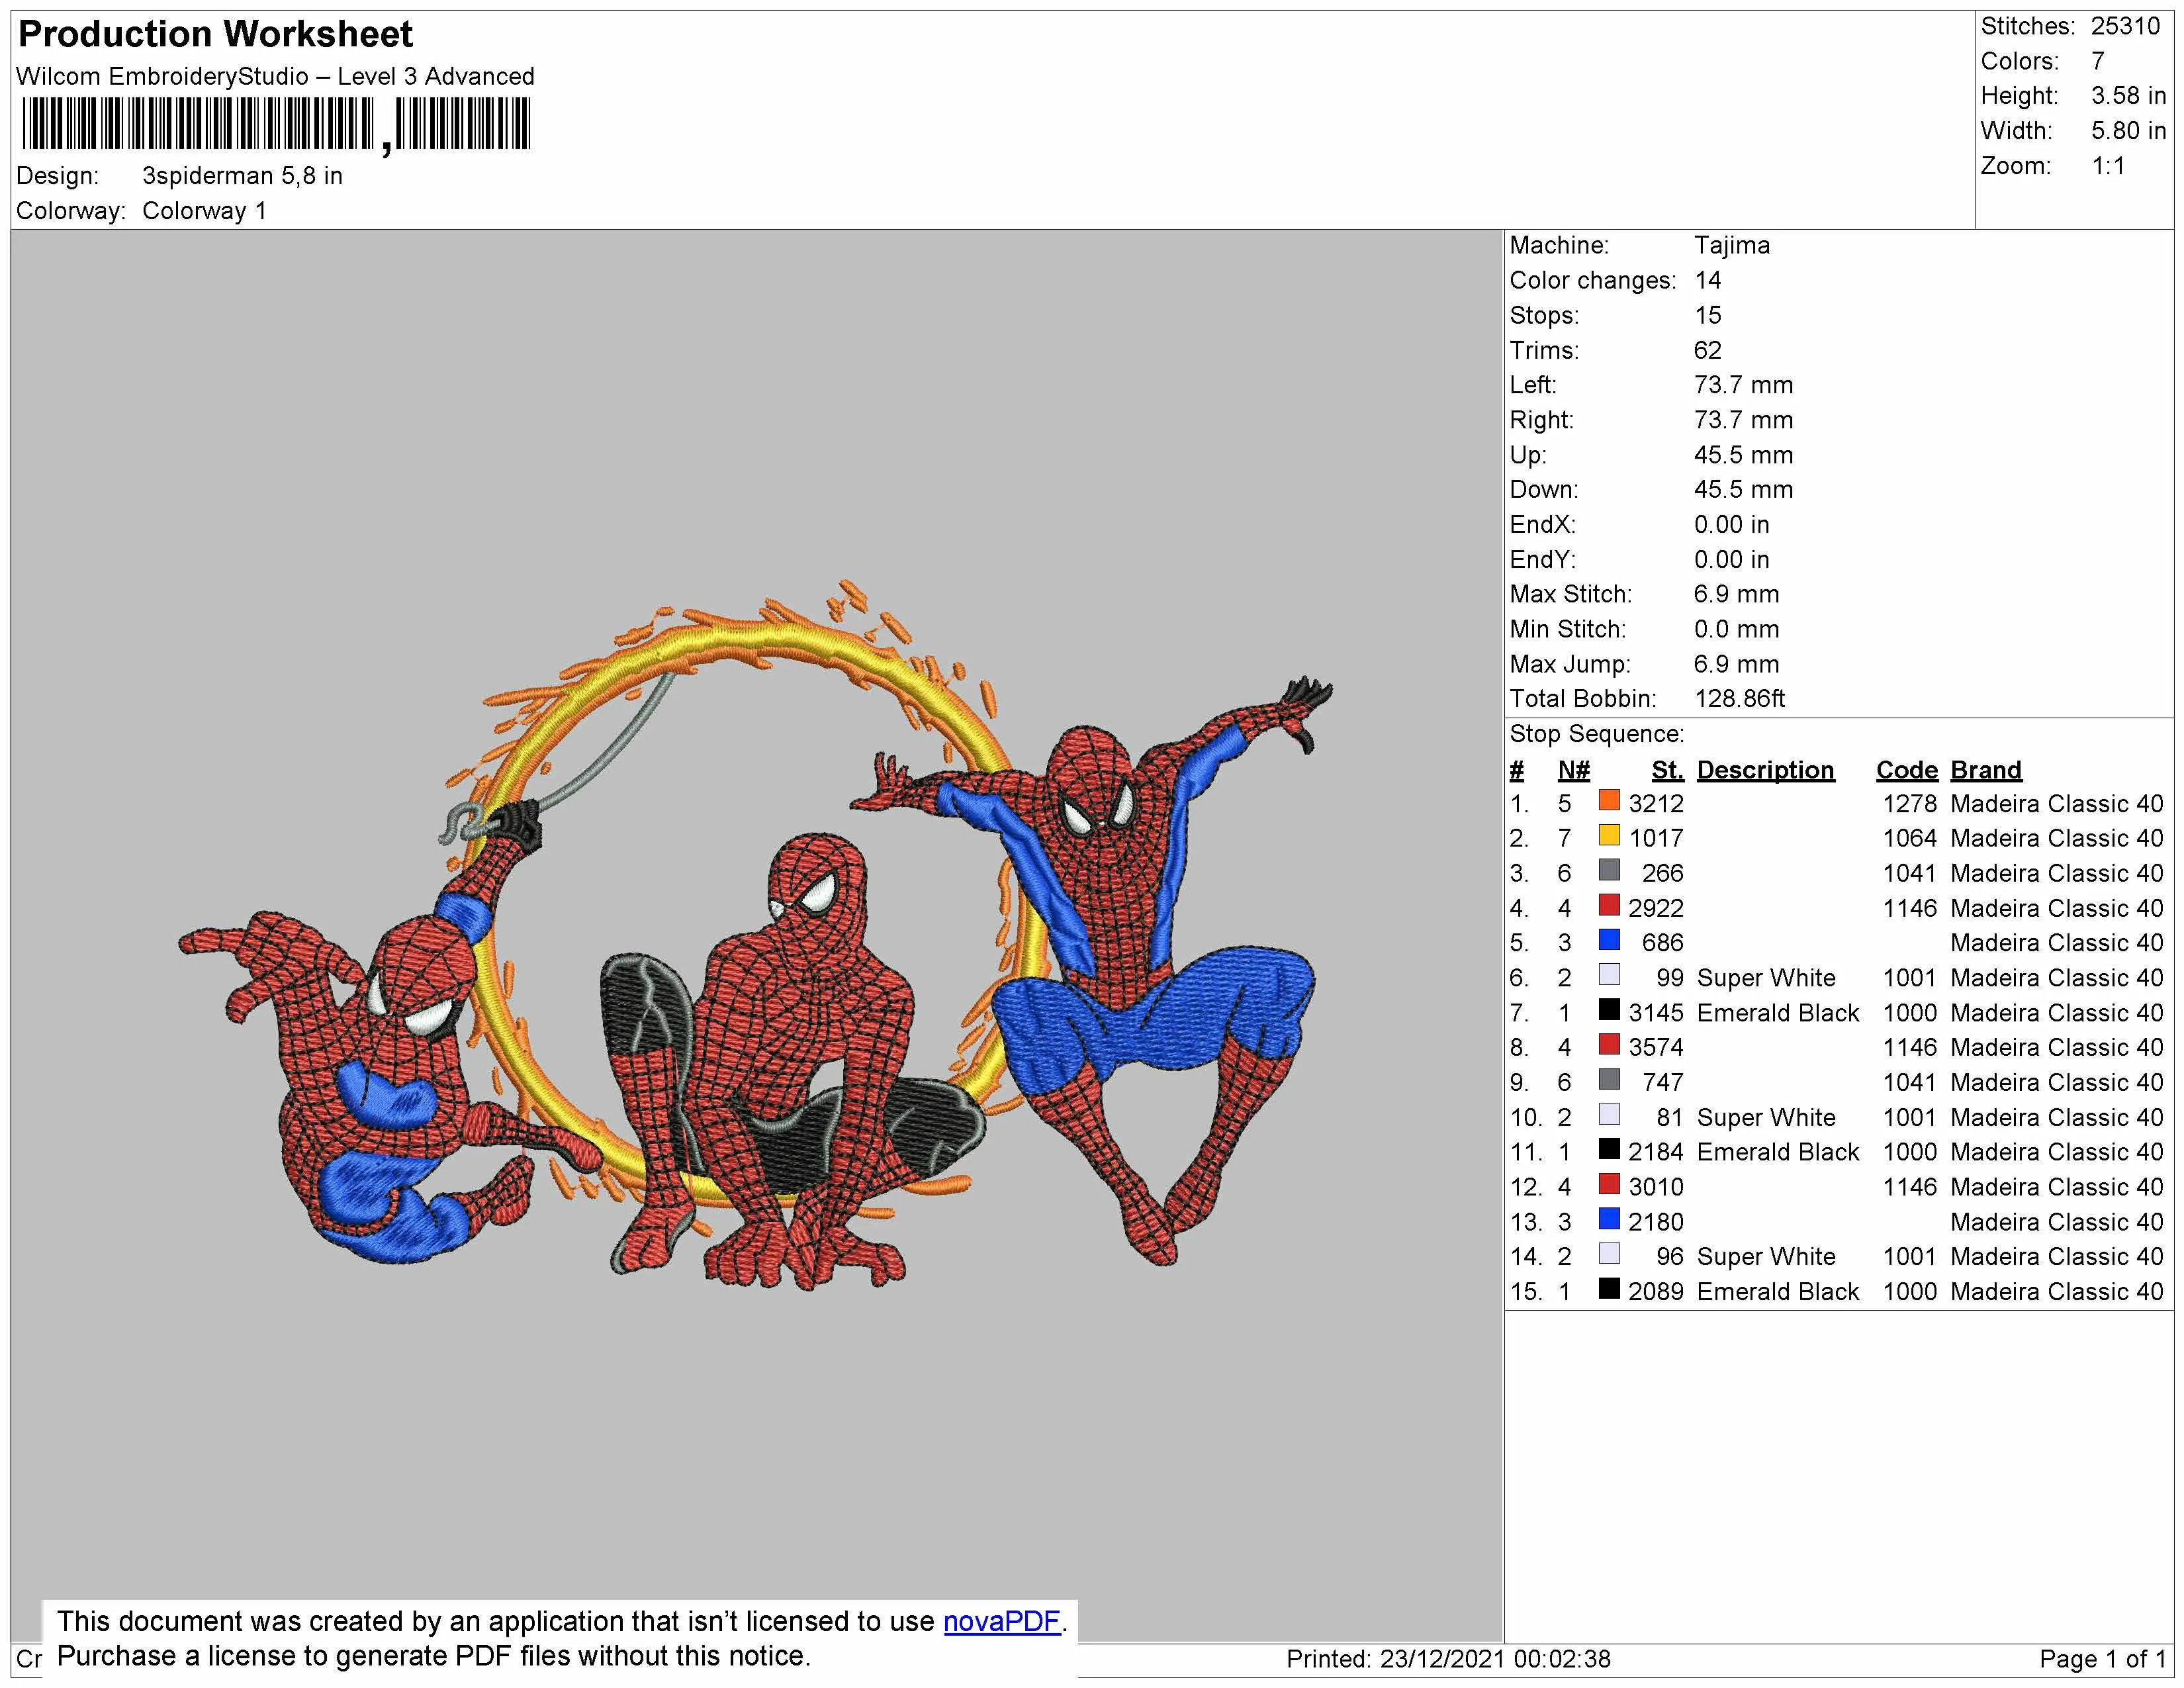
Task: Click Emerald Black in stop row 15
Action: [x=1777, y=1291]
